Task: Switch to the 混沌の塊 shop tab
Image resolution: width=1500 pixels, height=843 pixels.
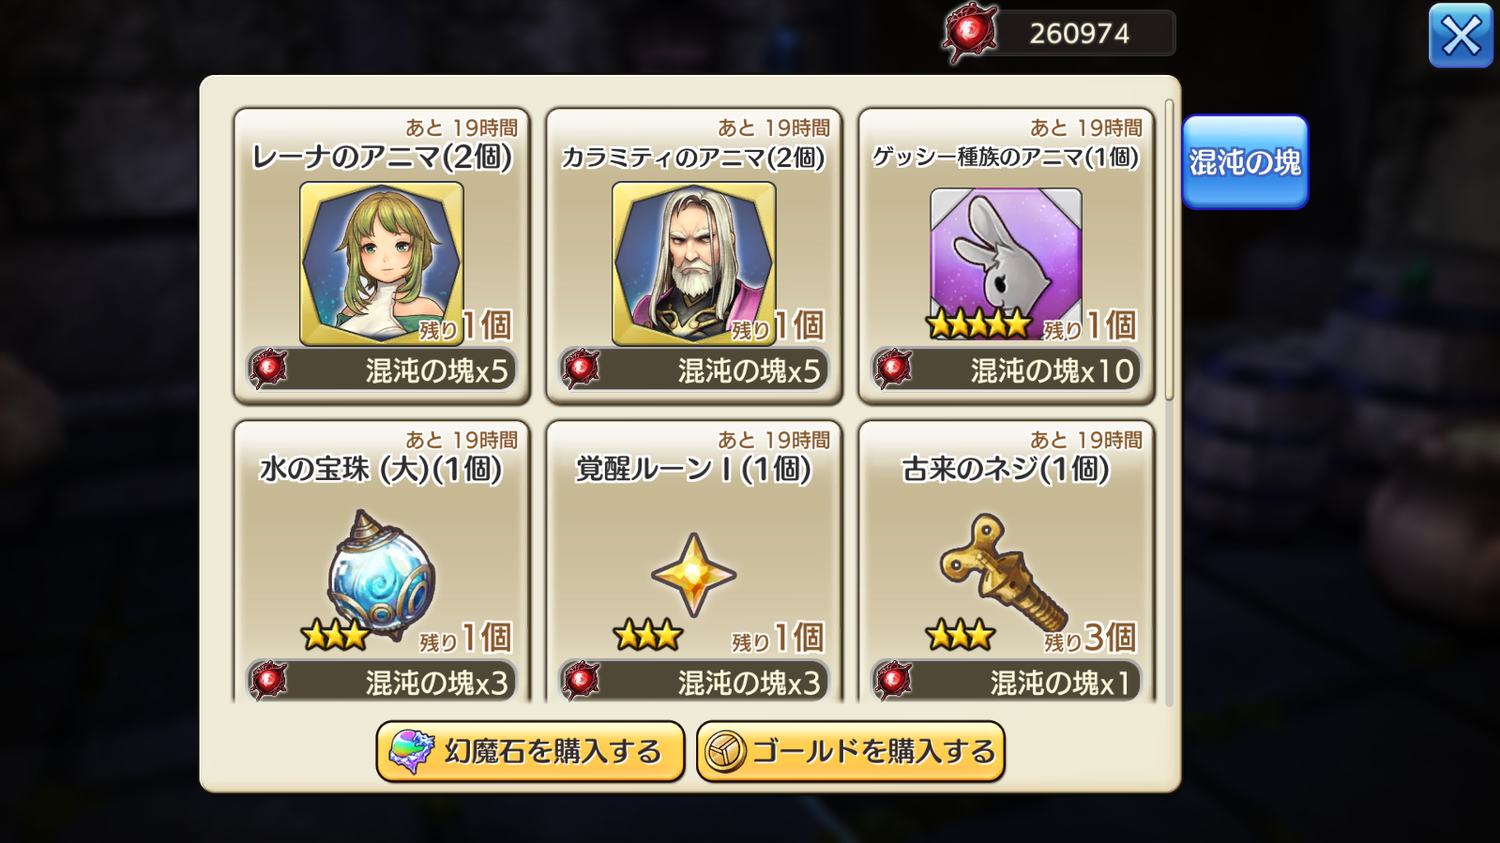Action: tap(1245, 162)
